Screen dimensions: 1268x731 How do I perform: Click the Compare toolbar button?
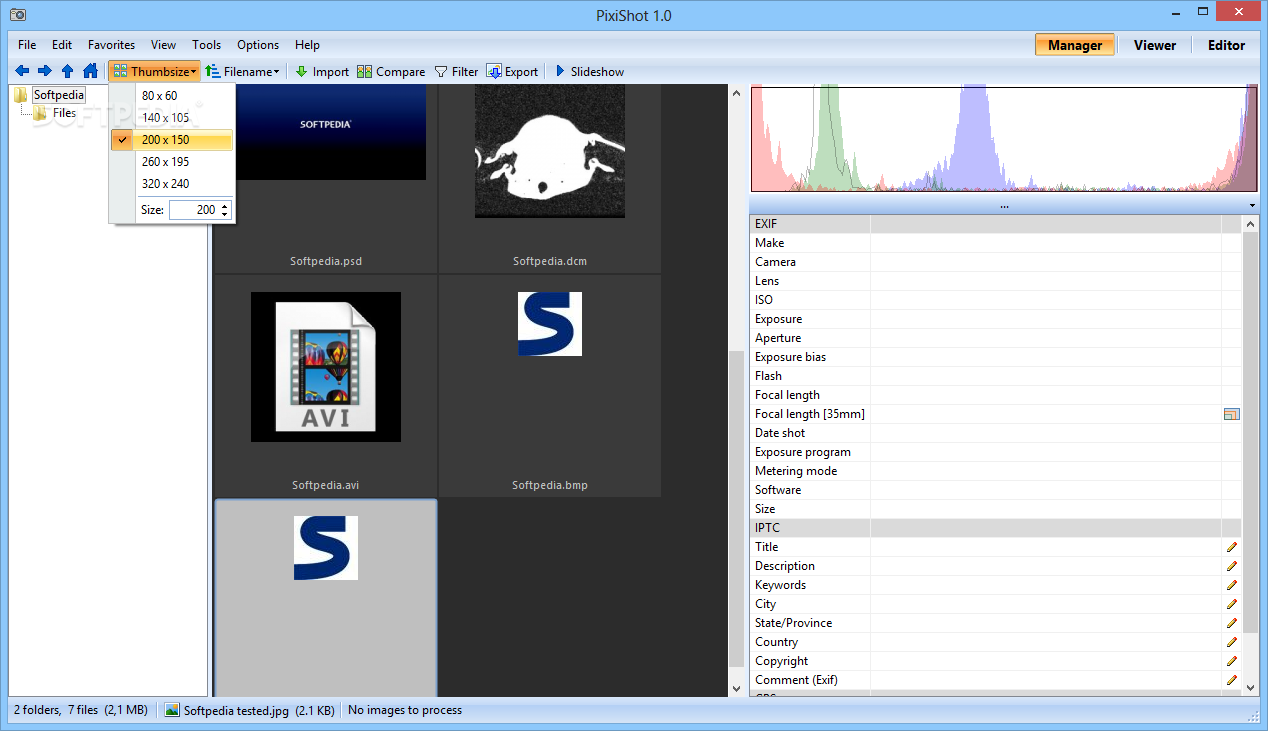pyautogui.click(x=391, y=71)
